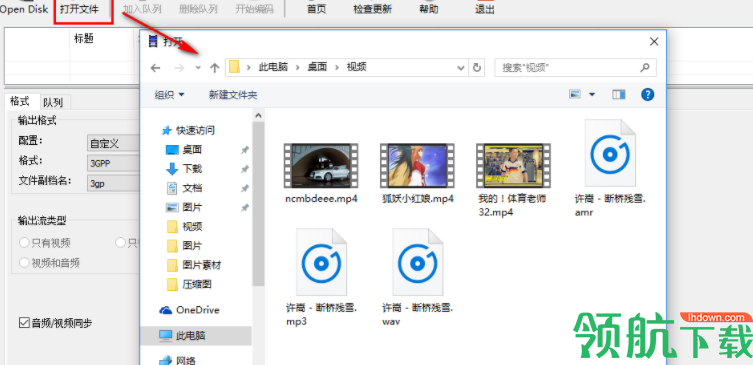
Task: Click the 标题 column header
Action: (84, 39)
